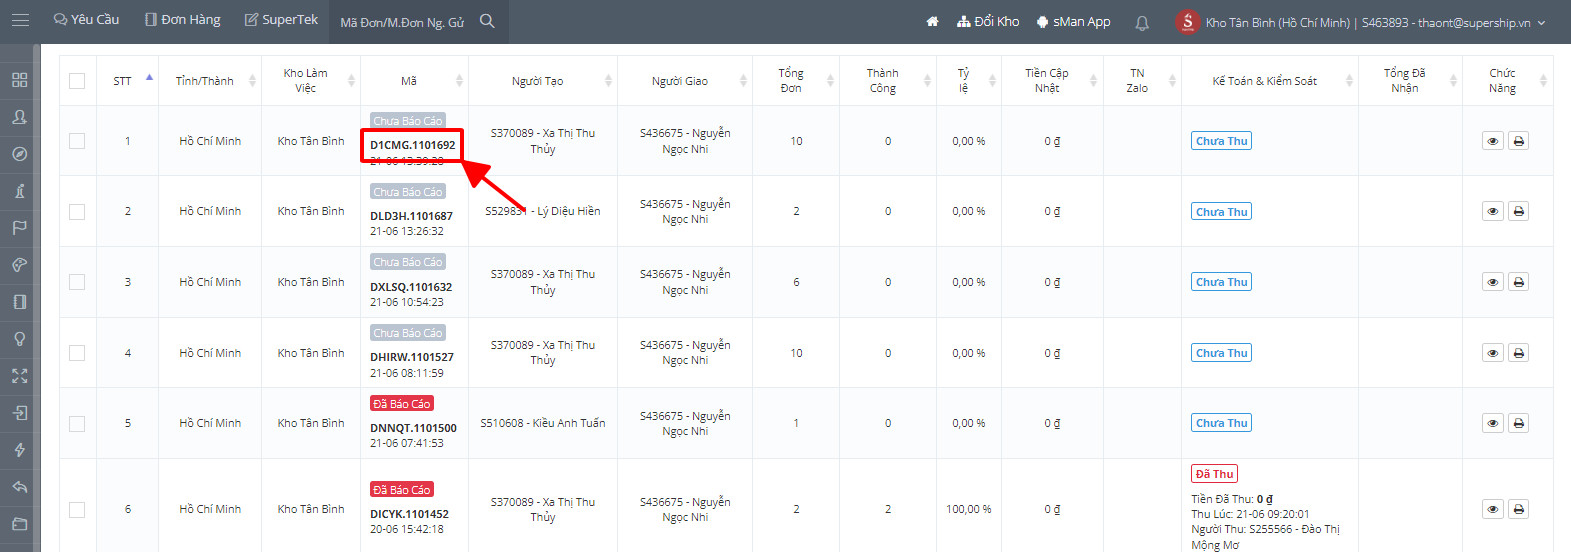View details of DNNQT.1101500 via eye icon

point(1492,423)
